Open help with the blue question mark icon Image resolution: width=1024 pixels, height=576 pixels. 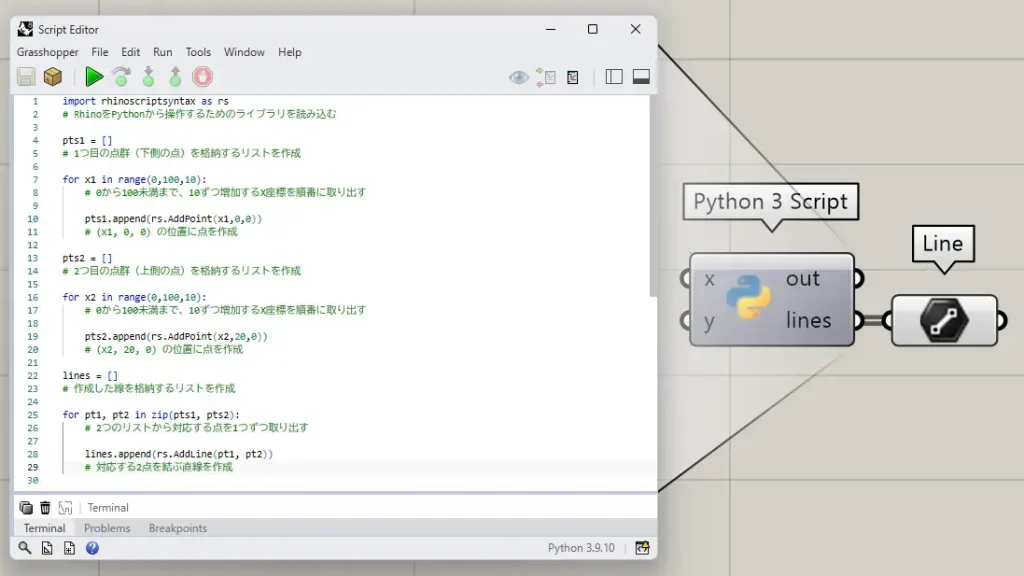[x=92, y=548]
